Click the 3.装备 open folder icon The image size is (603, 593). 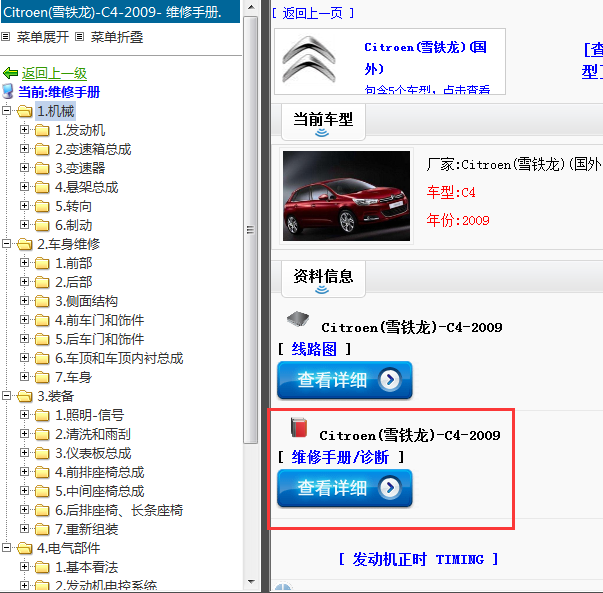25,396
